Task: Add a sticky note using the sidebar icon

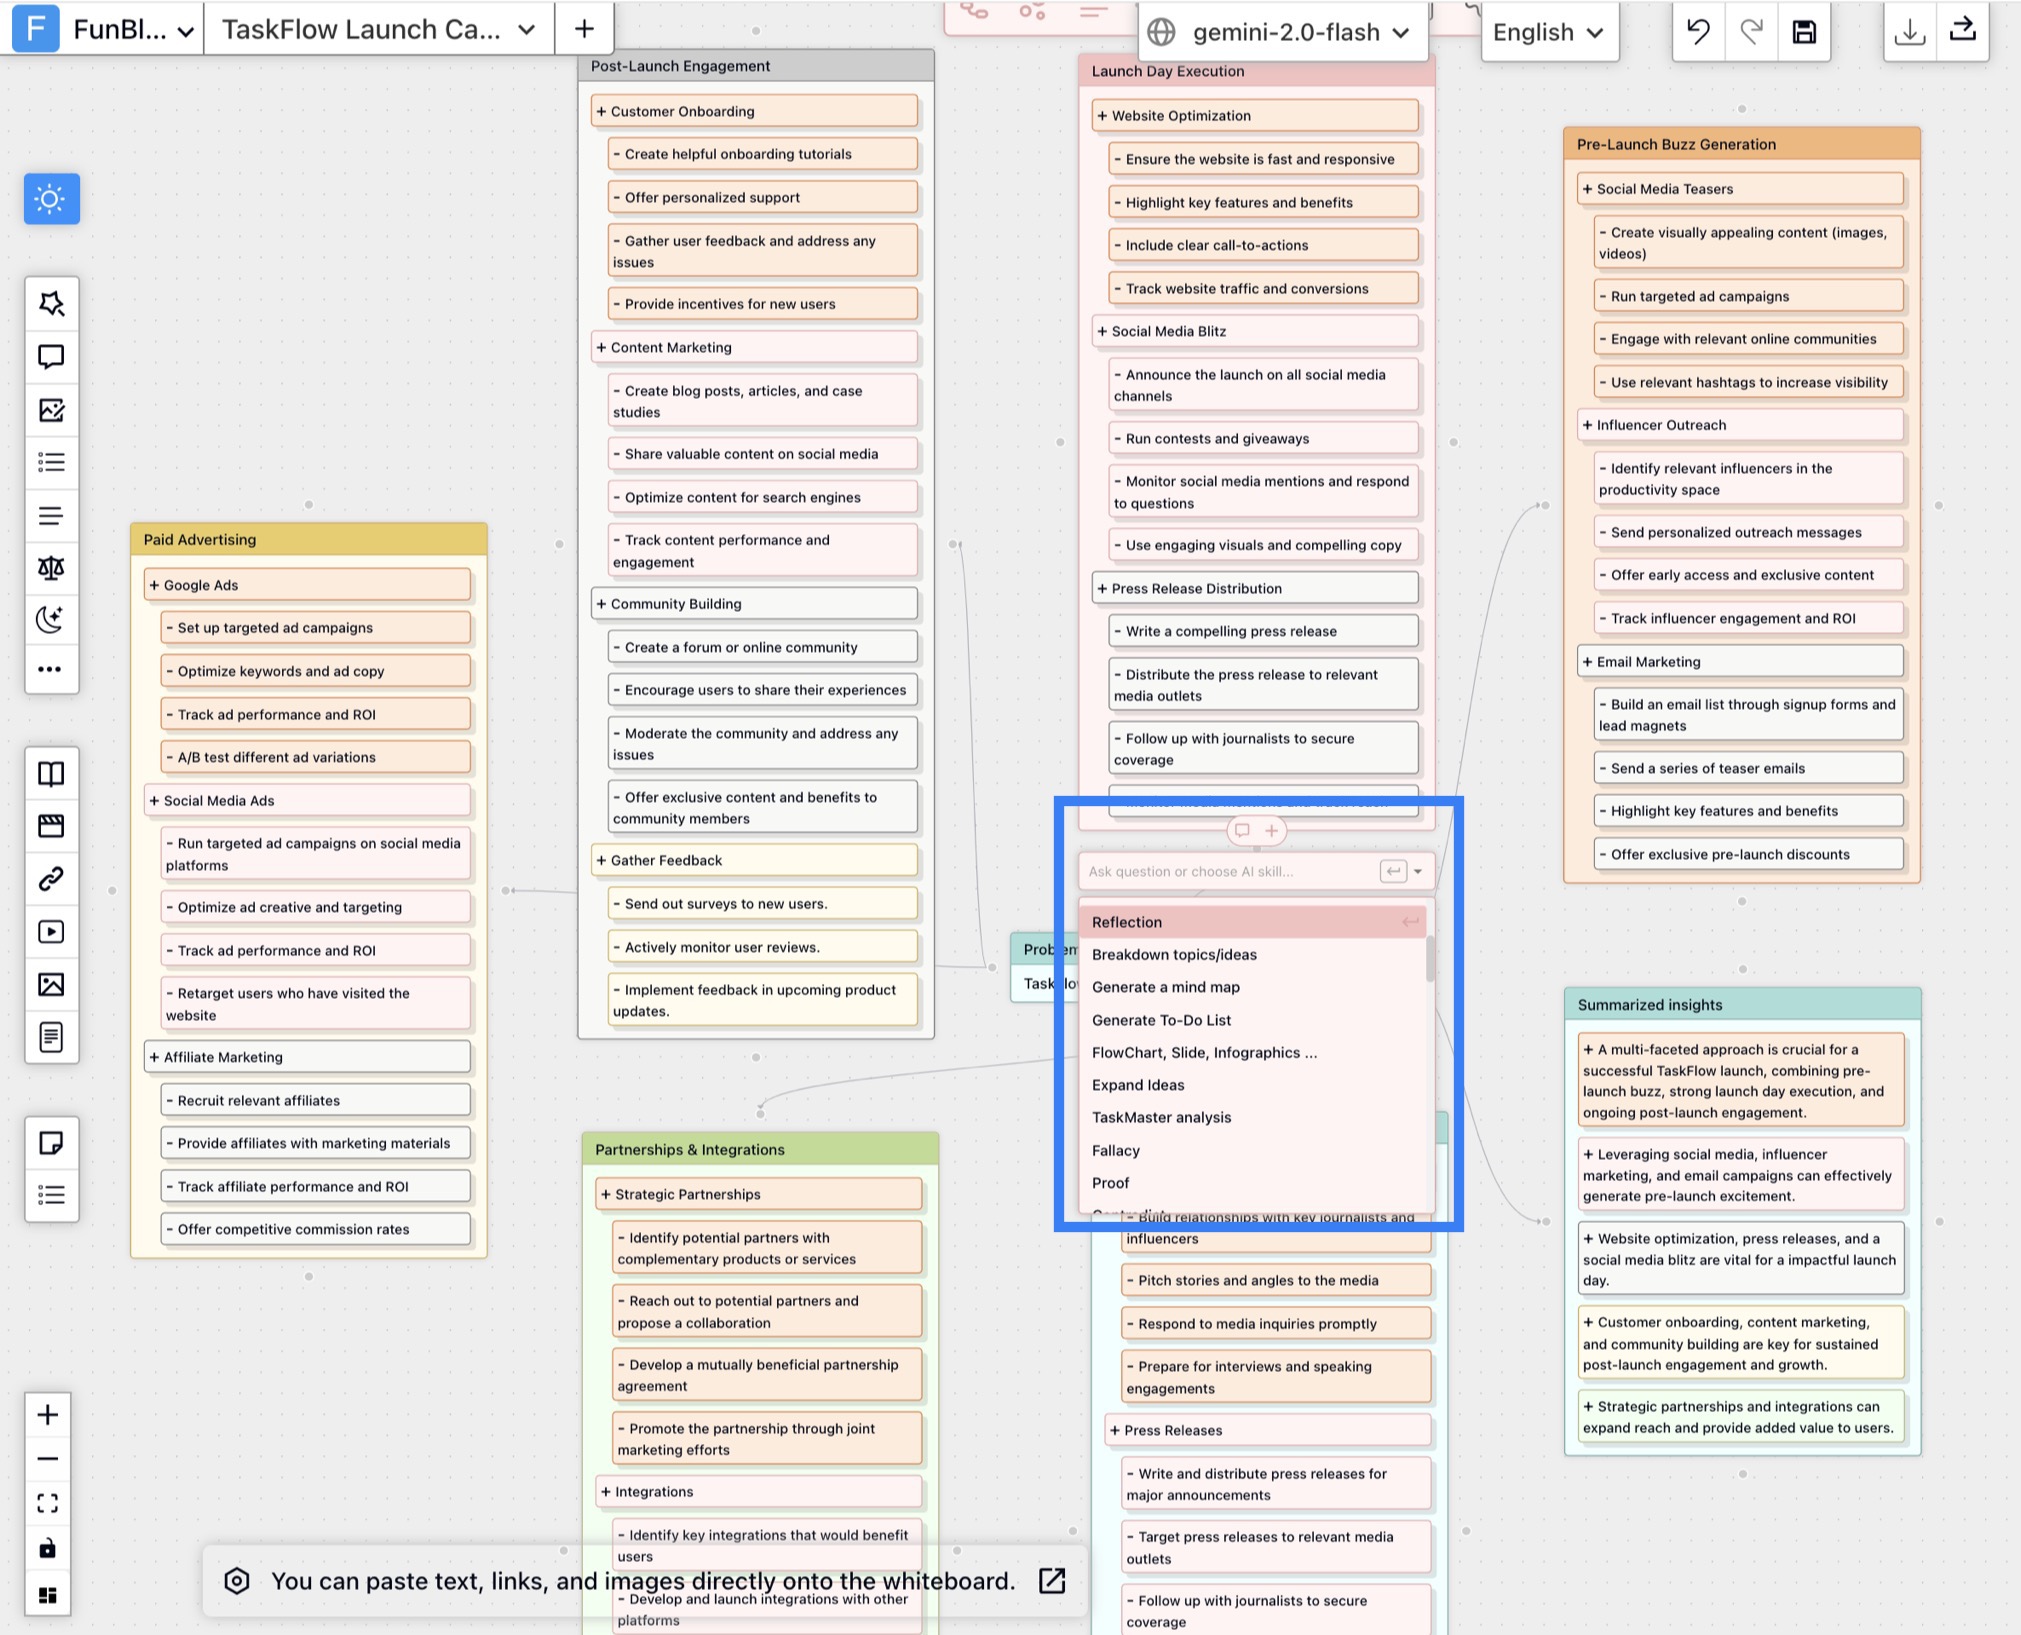Action: (x=51, y=1143)
